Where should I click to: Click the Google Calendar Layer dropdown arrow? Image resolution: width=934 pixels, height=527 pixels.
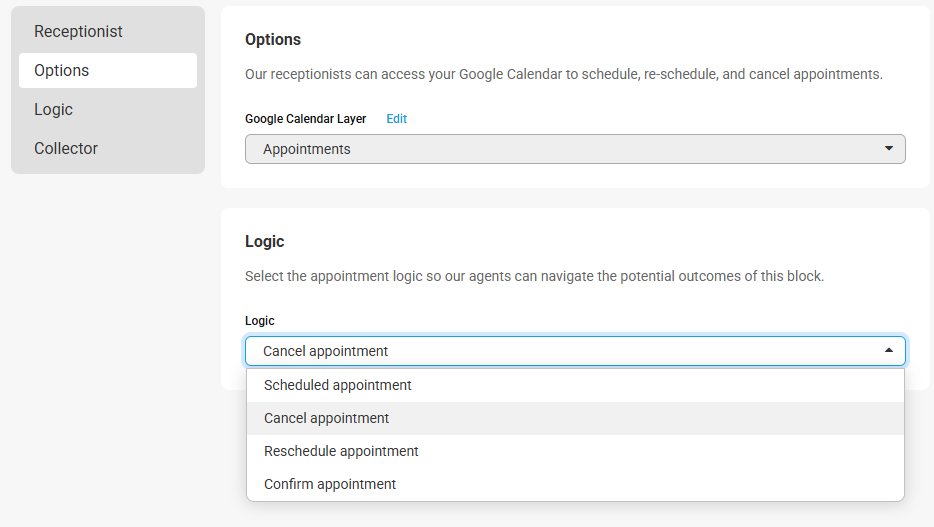pyautogui.click(x=889, y=149)
